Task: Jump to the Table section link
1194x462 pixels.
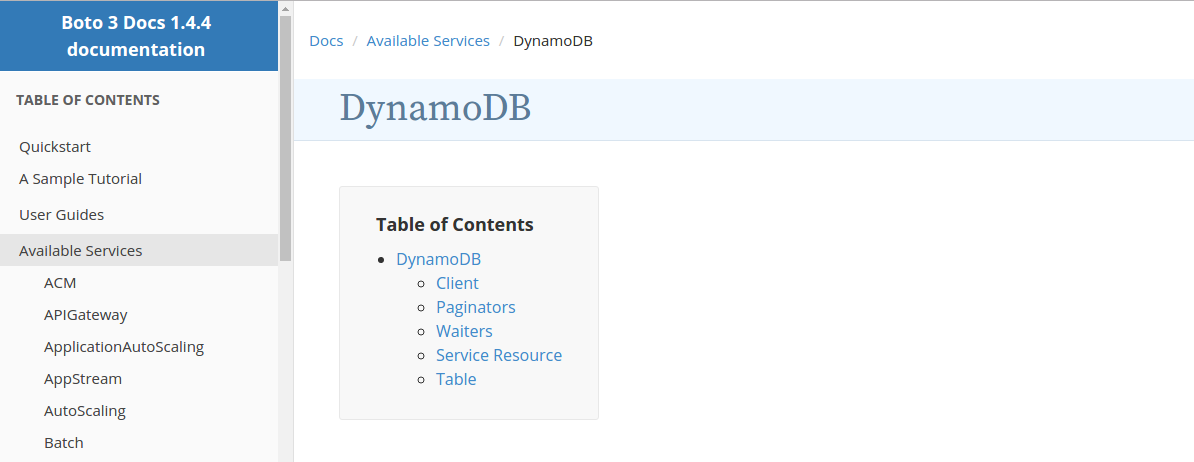Action: click(456, 379)
